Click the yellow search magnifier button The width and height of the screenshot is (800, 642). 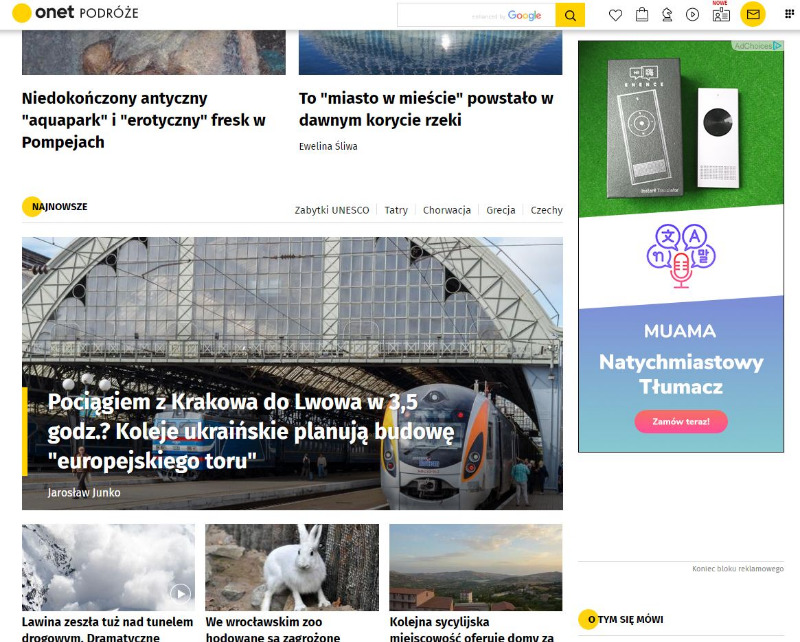570,15
